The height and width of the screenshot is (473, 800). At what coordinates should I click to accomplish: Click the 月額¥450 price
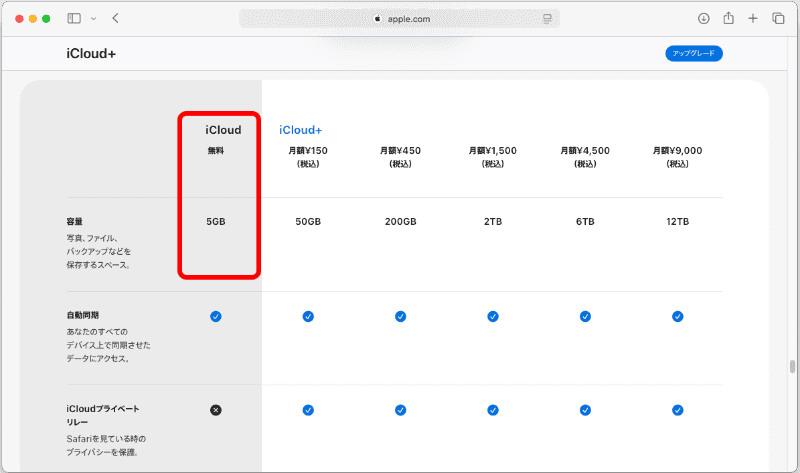[401, 151]
